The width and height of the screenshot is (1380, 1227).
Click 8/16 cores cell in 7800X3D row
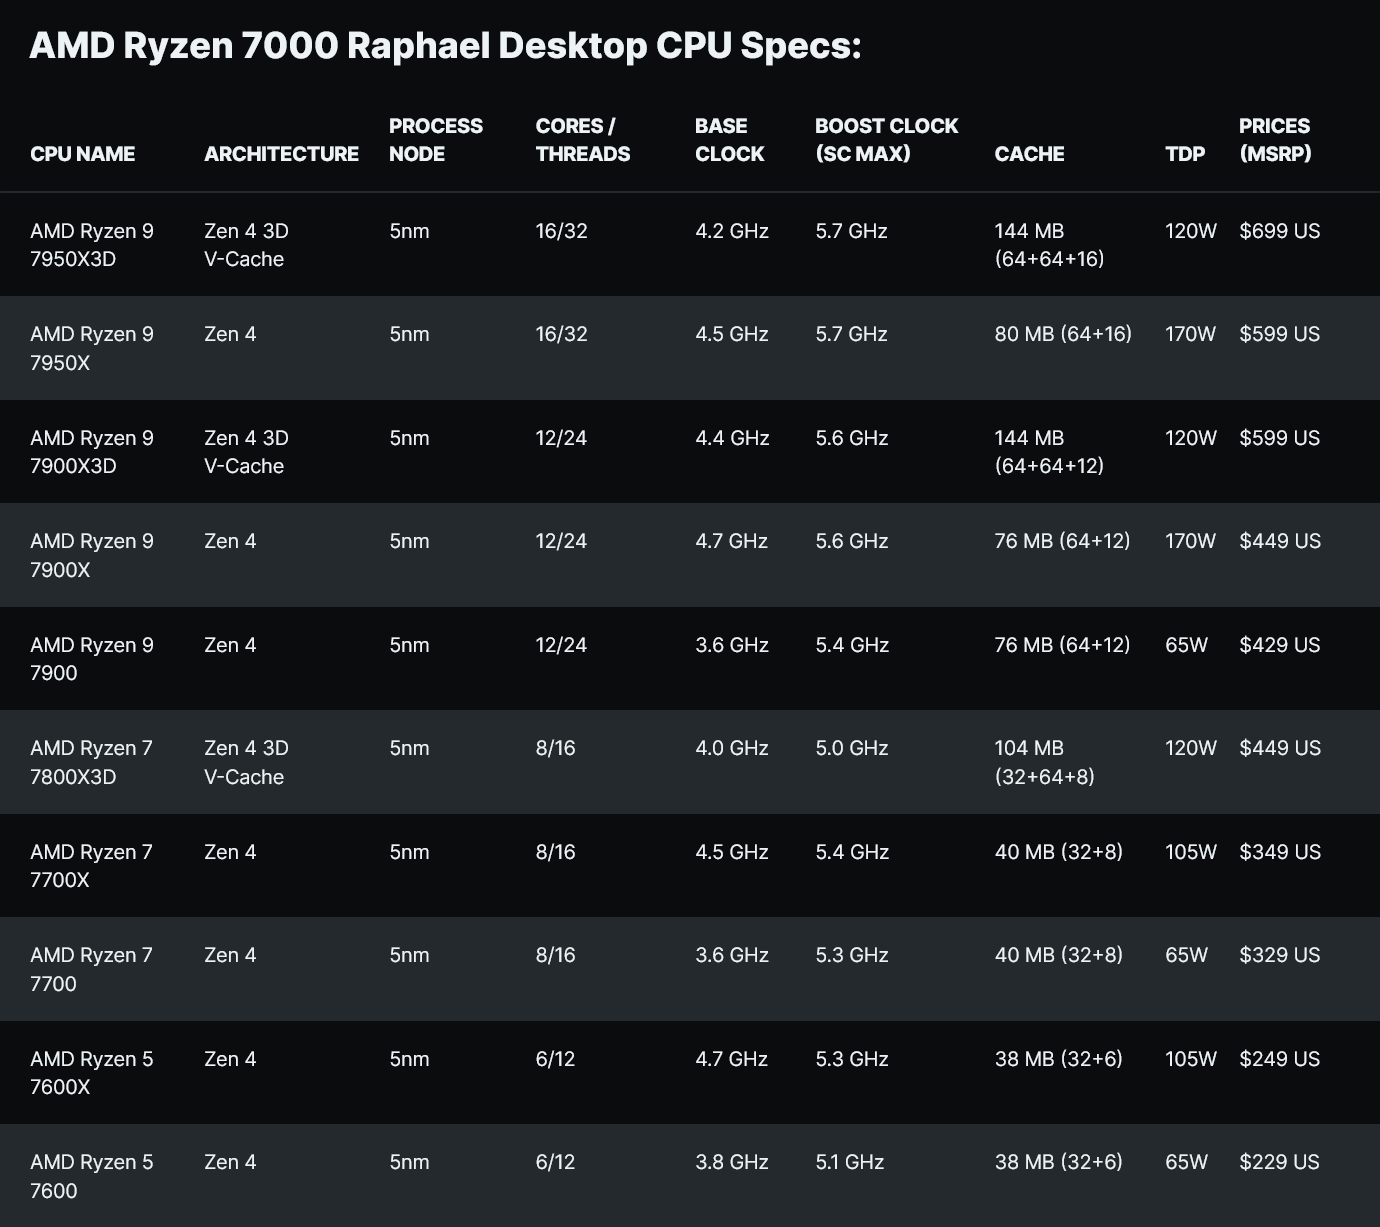555,748
